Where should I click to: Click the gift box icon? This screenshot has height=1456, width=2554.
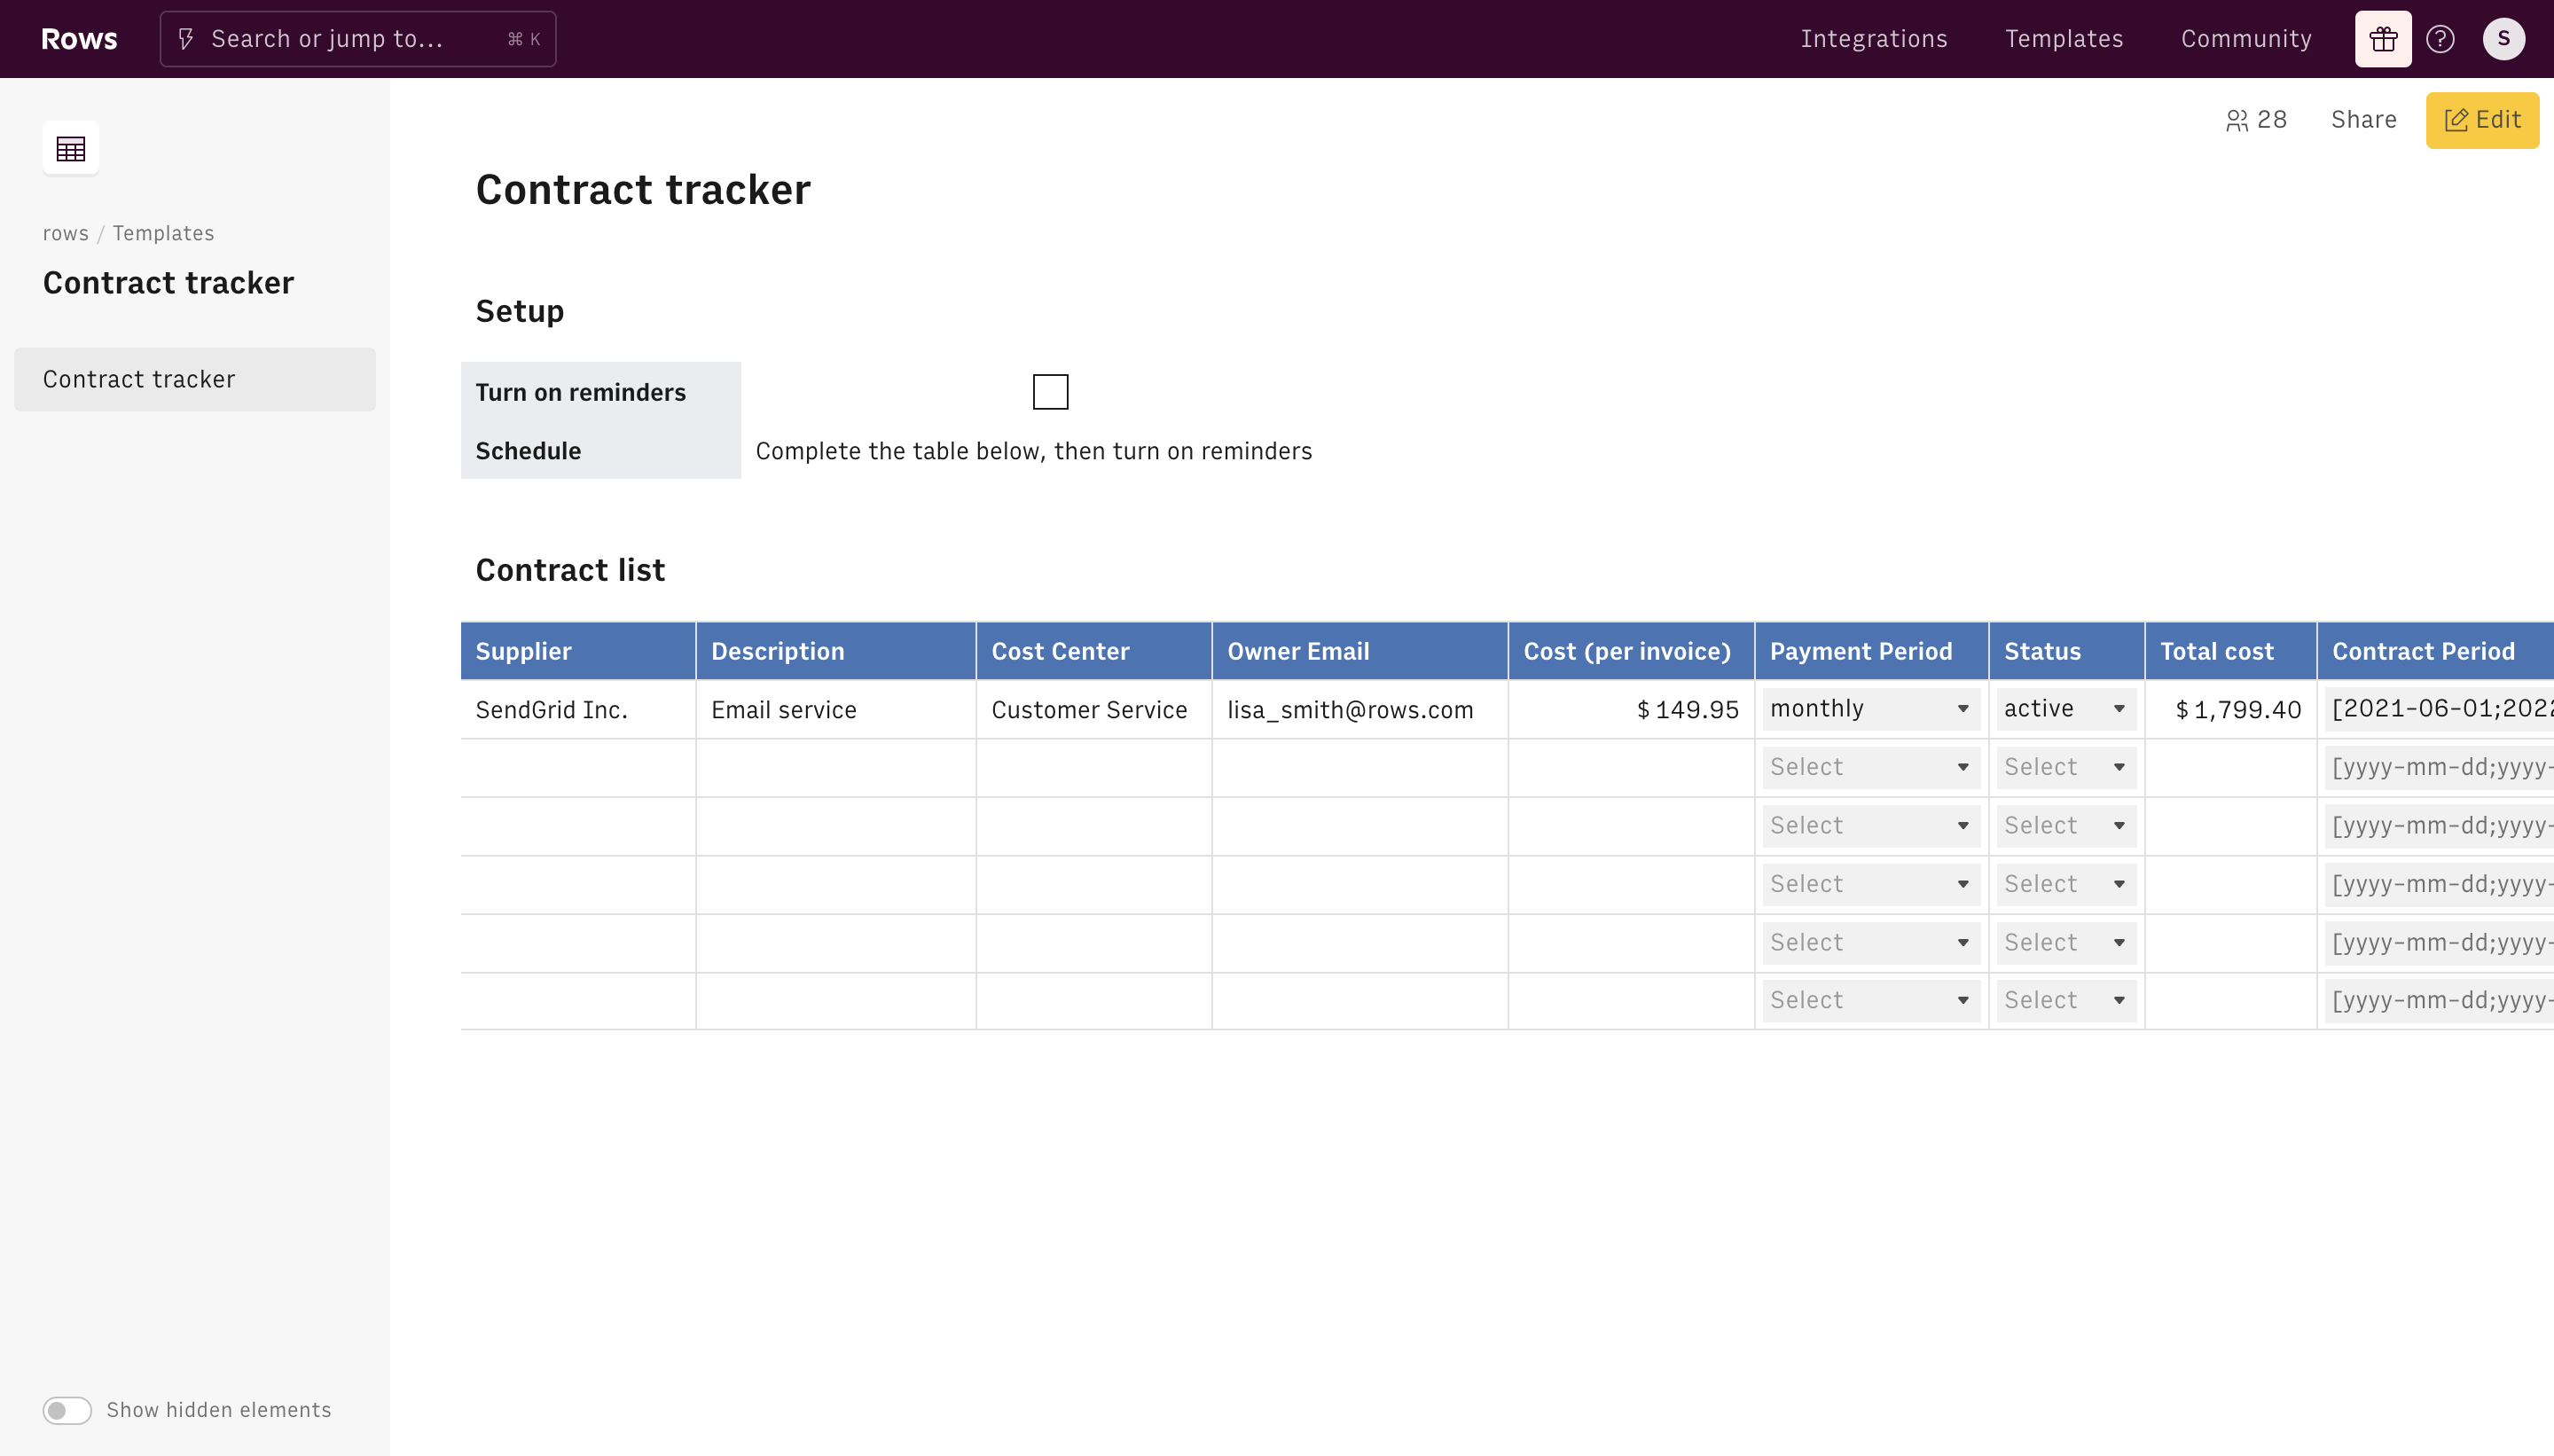point(2382,39)
